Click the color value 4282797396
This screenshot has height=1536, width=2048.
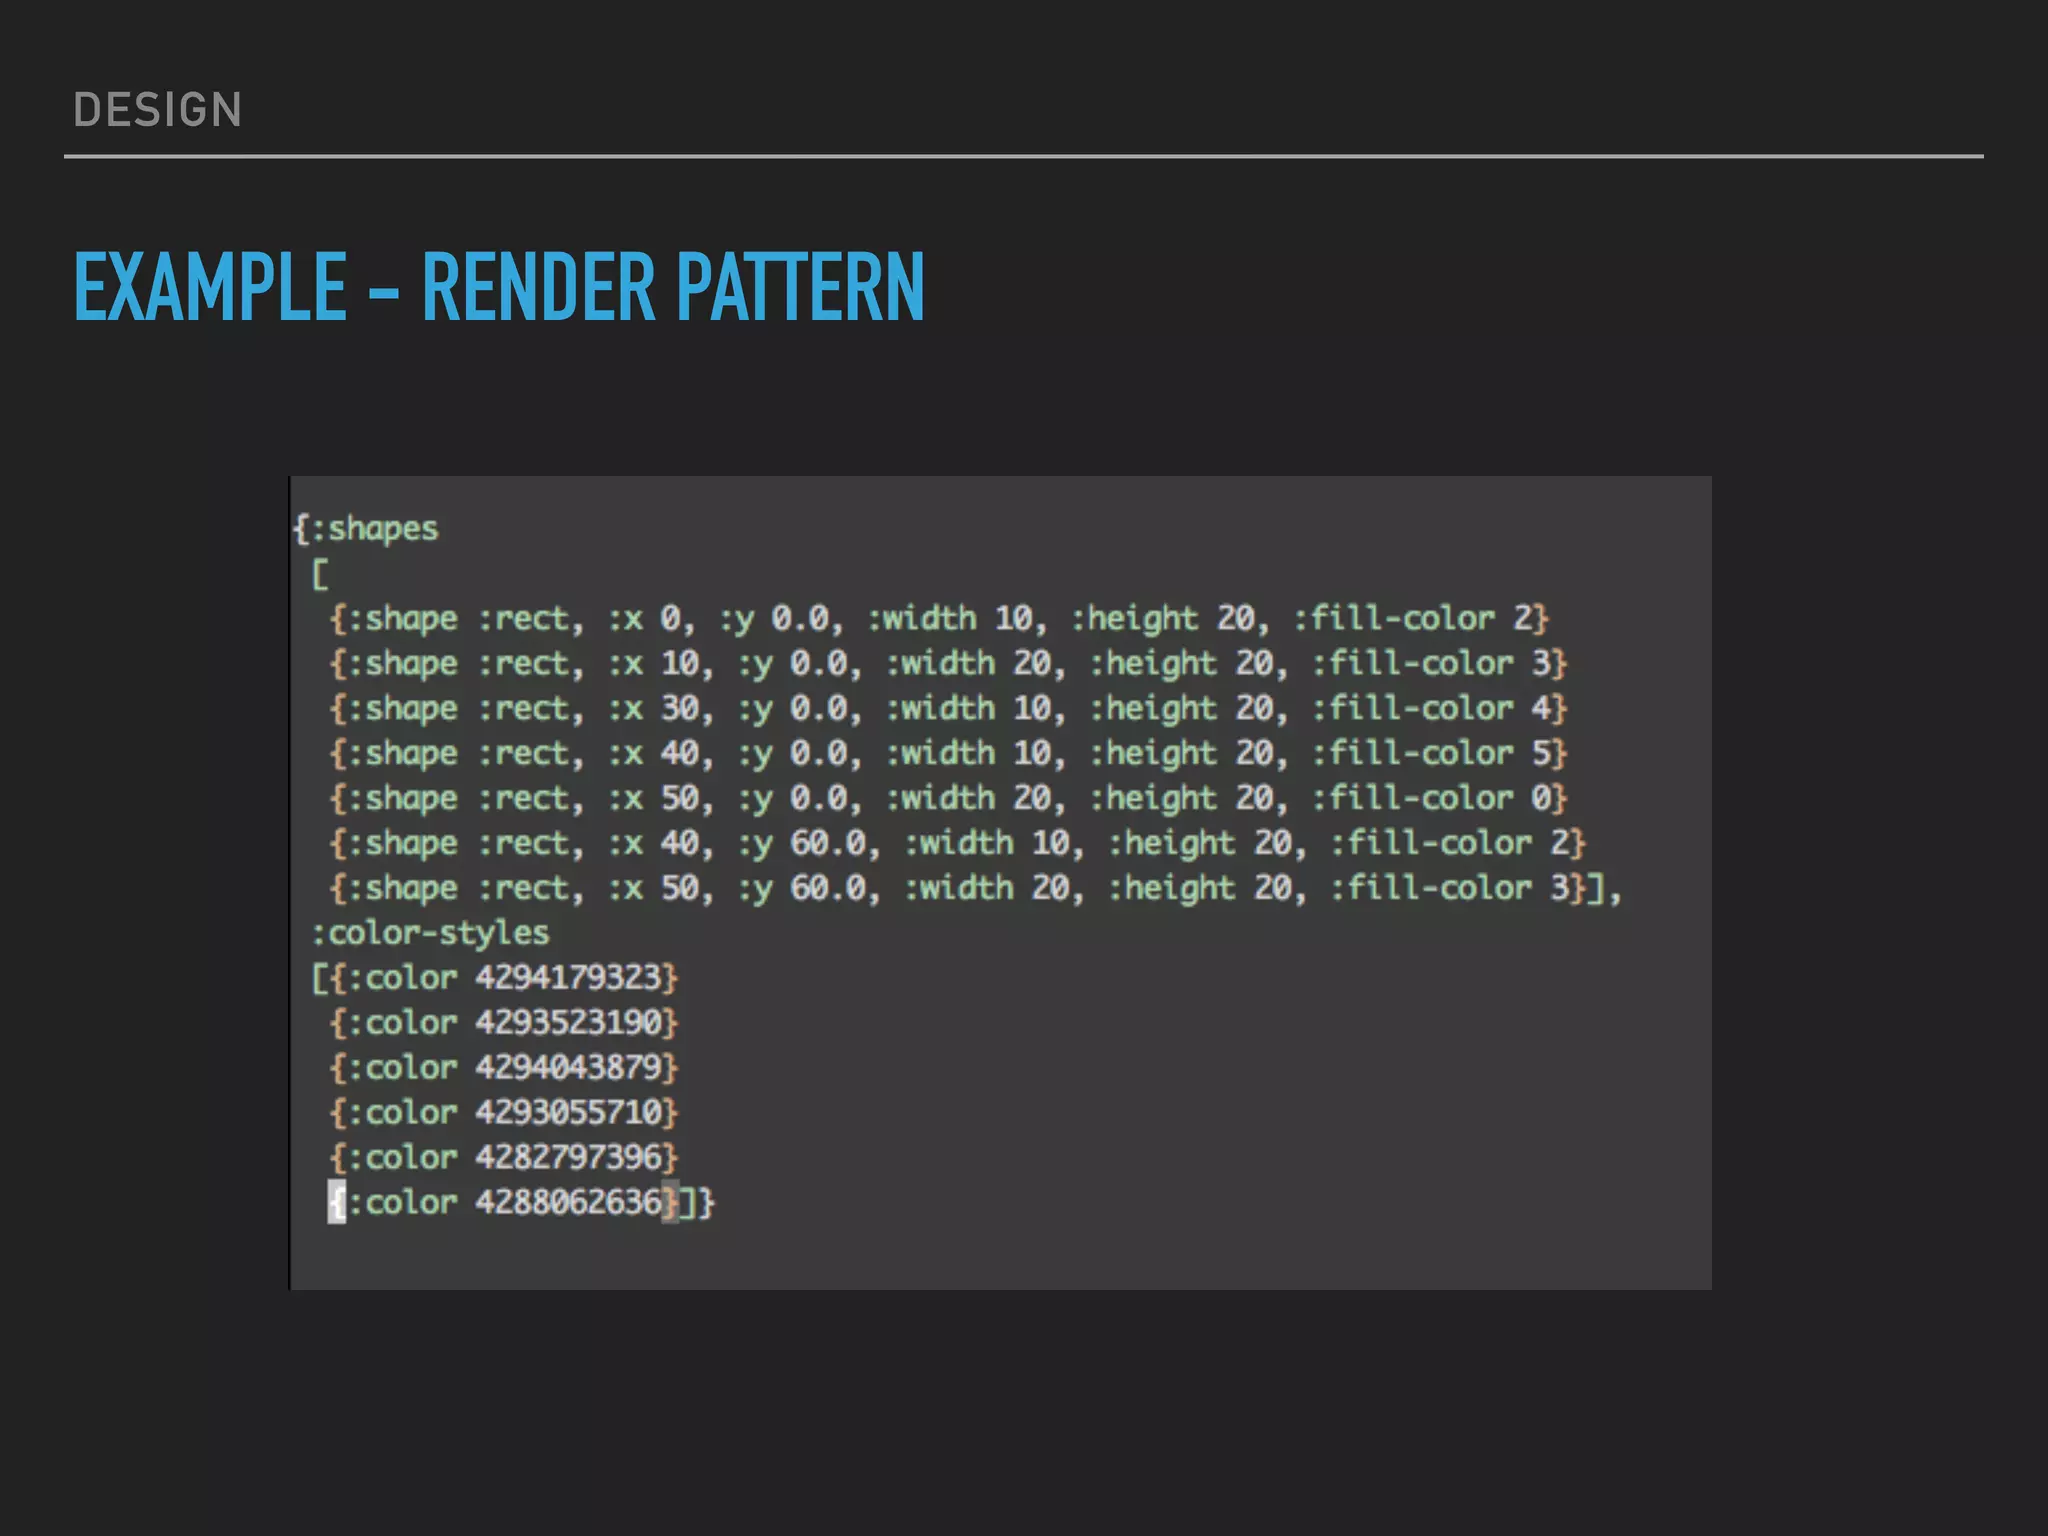(x=568, y=1158)
